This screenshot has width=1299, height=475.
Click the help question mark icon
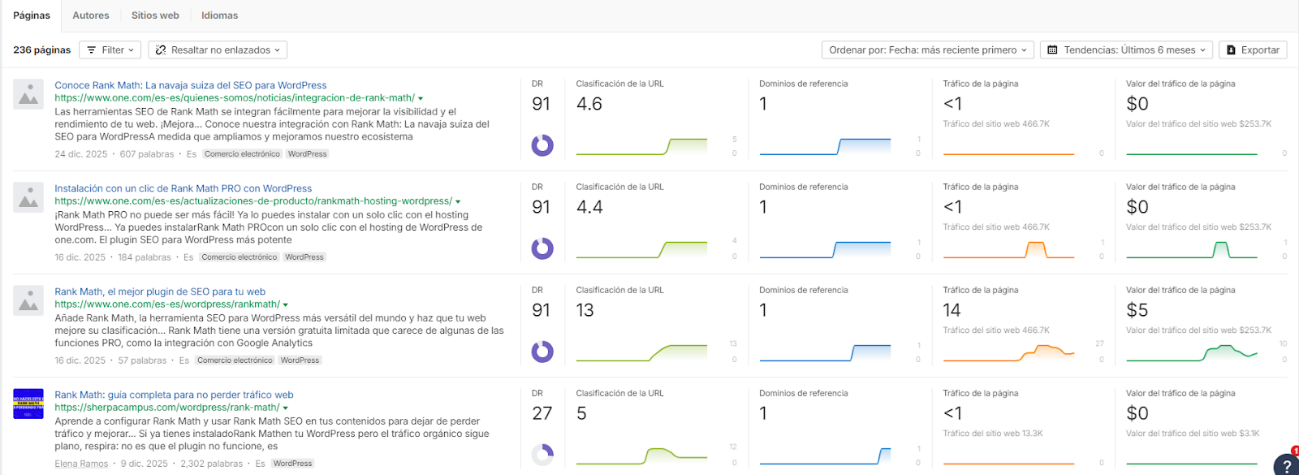pos(1284,464)
